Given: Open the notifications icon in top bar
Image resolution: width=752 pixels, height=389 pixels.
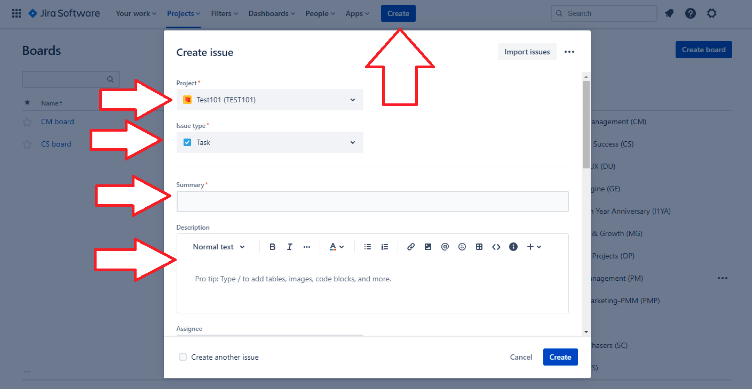Looking at the screenshot, I should 669,13.
